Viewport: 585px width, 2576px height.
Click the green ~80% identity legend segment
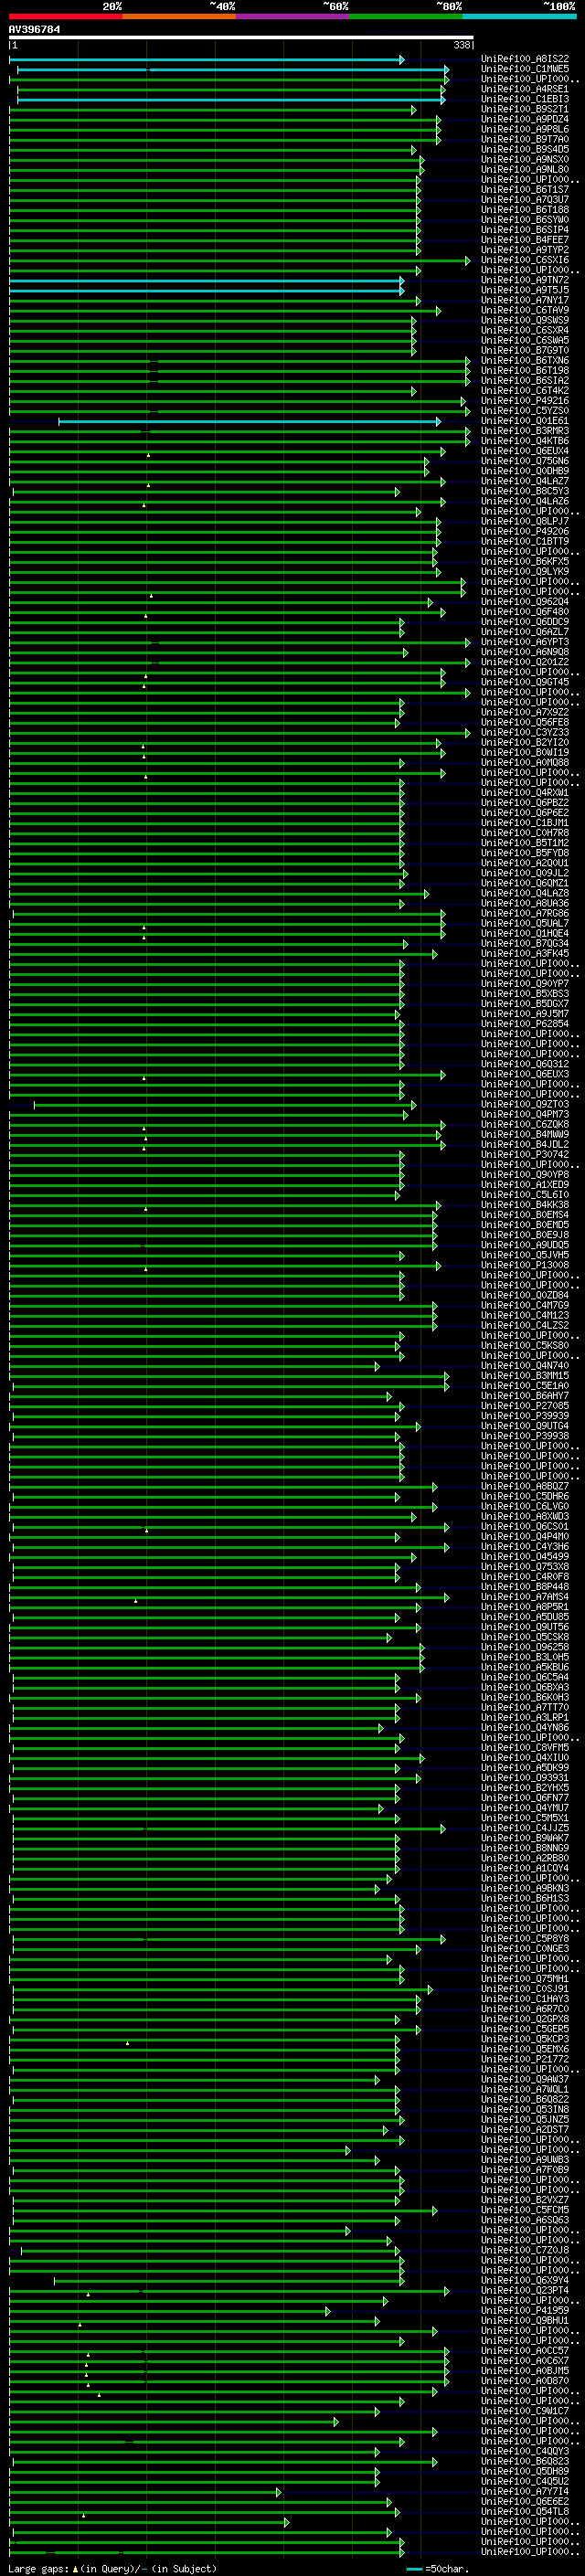406,17
